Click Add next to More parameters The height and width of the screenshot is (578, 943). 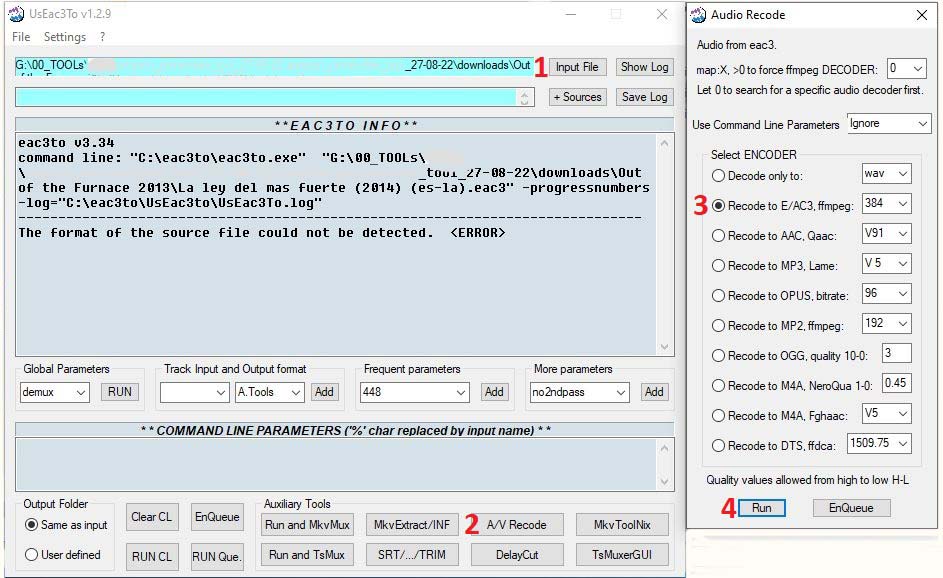click(654, 392)
